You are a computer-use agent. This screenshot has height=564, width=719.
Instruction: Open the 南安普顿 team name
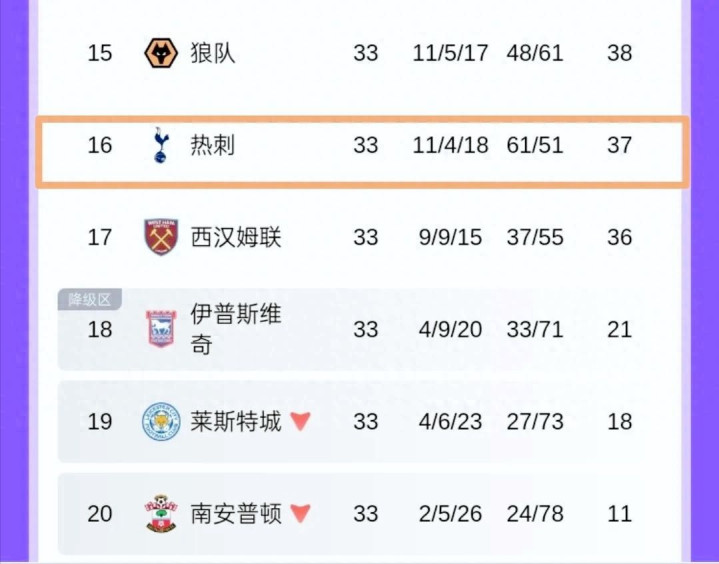236,513
